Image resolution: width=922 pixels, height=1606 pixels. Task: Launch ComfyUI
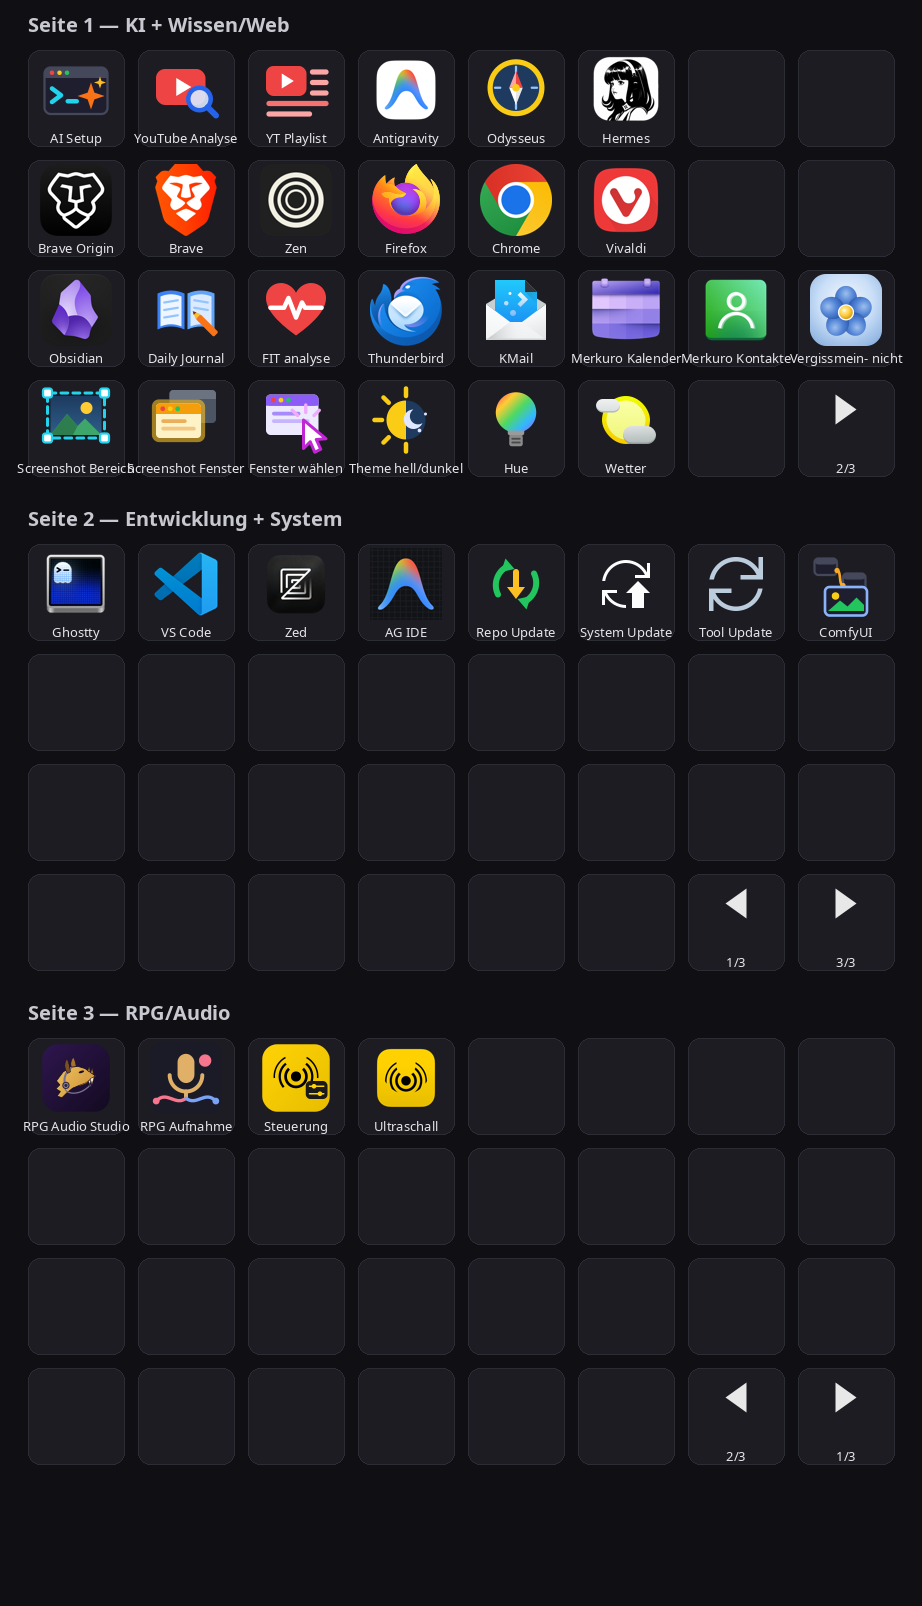846,593
